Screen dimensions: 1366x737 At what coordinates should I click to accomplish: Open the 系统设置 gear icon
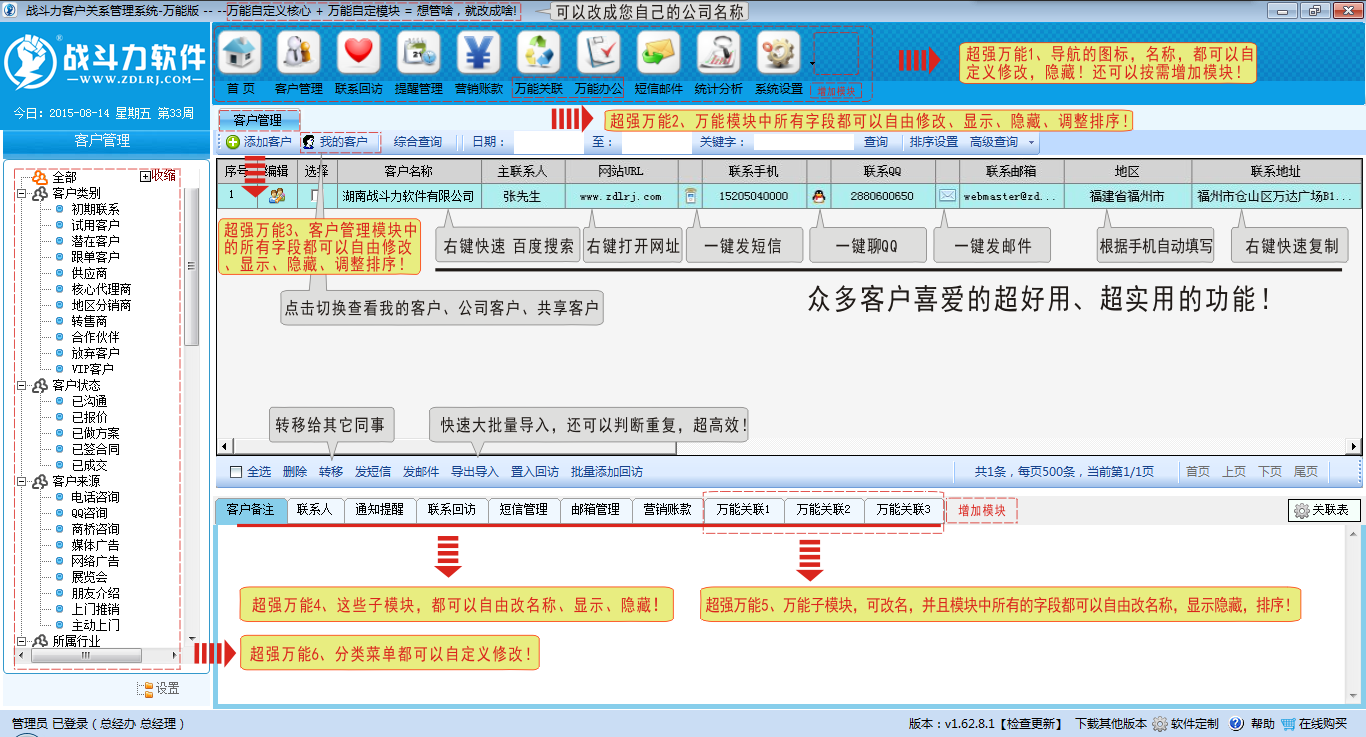(779, 52)
